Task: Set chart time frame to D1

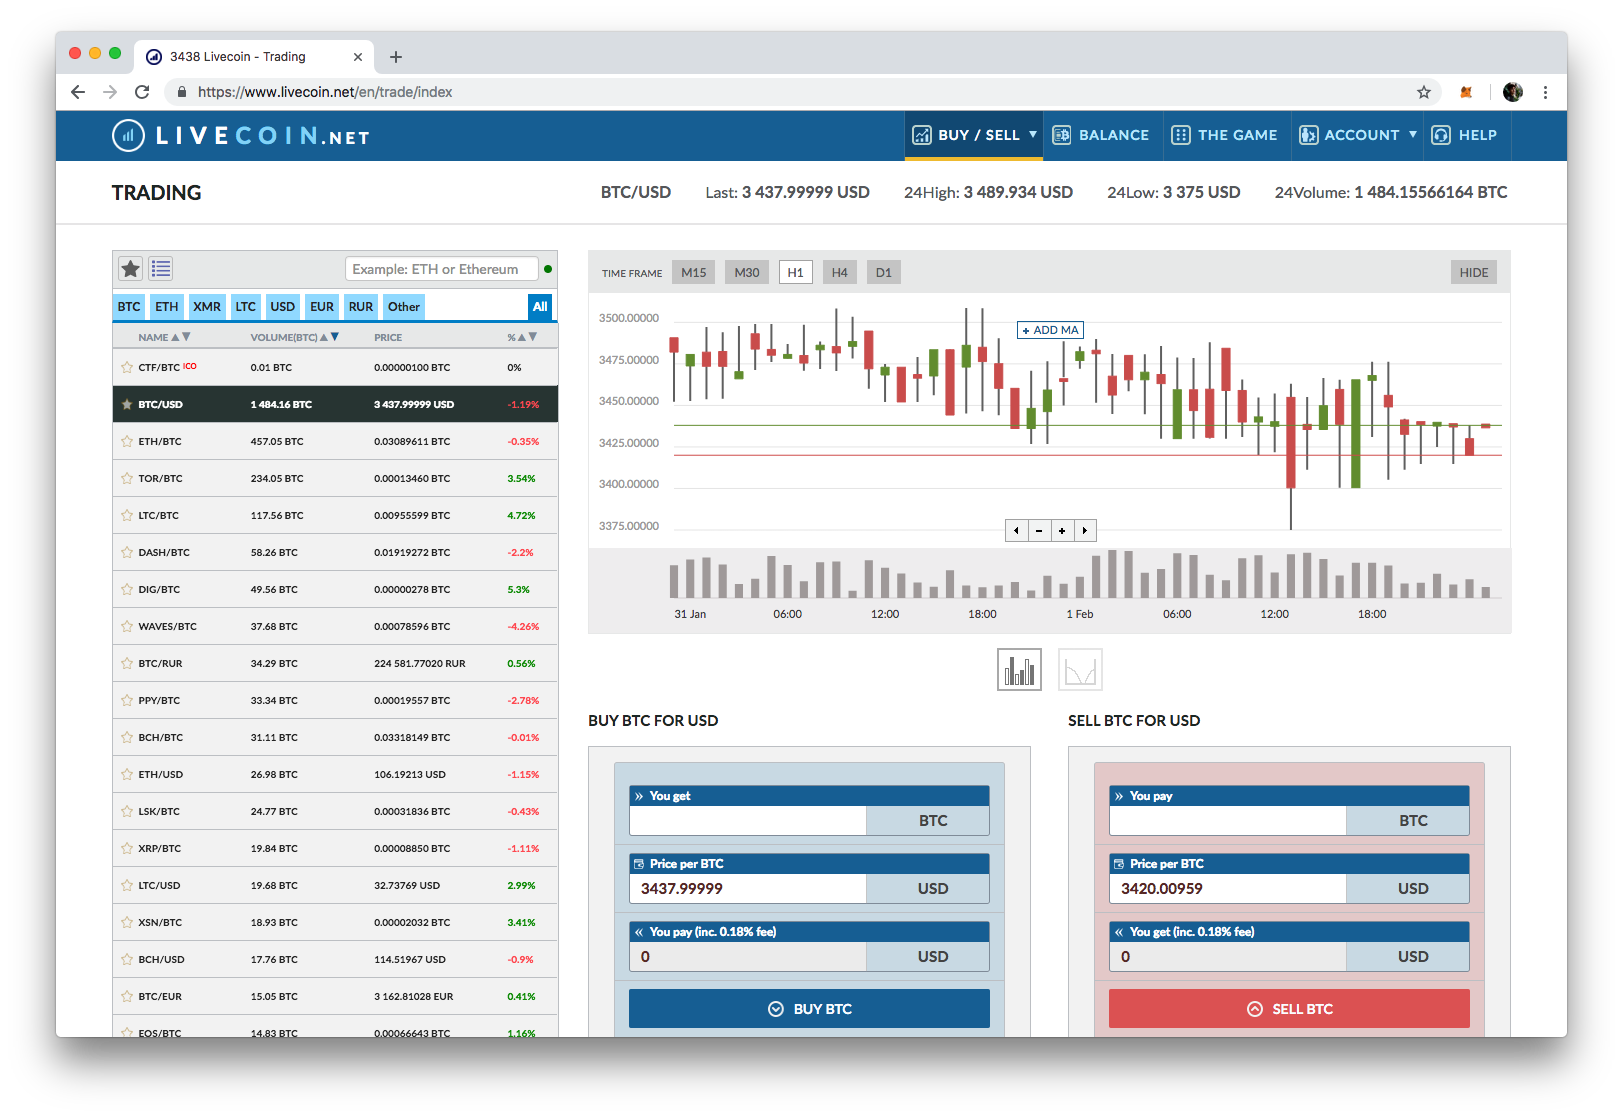Action: tap(884, 273)
